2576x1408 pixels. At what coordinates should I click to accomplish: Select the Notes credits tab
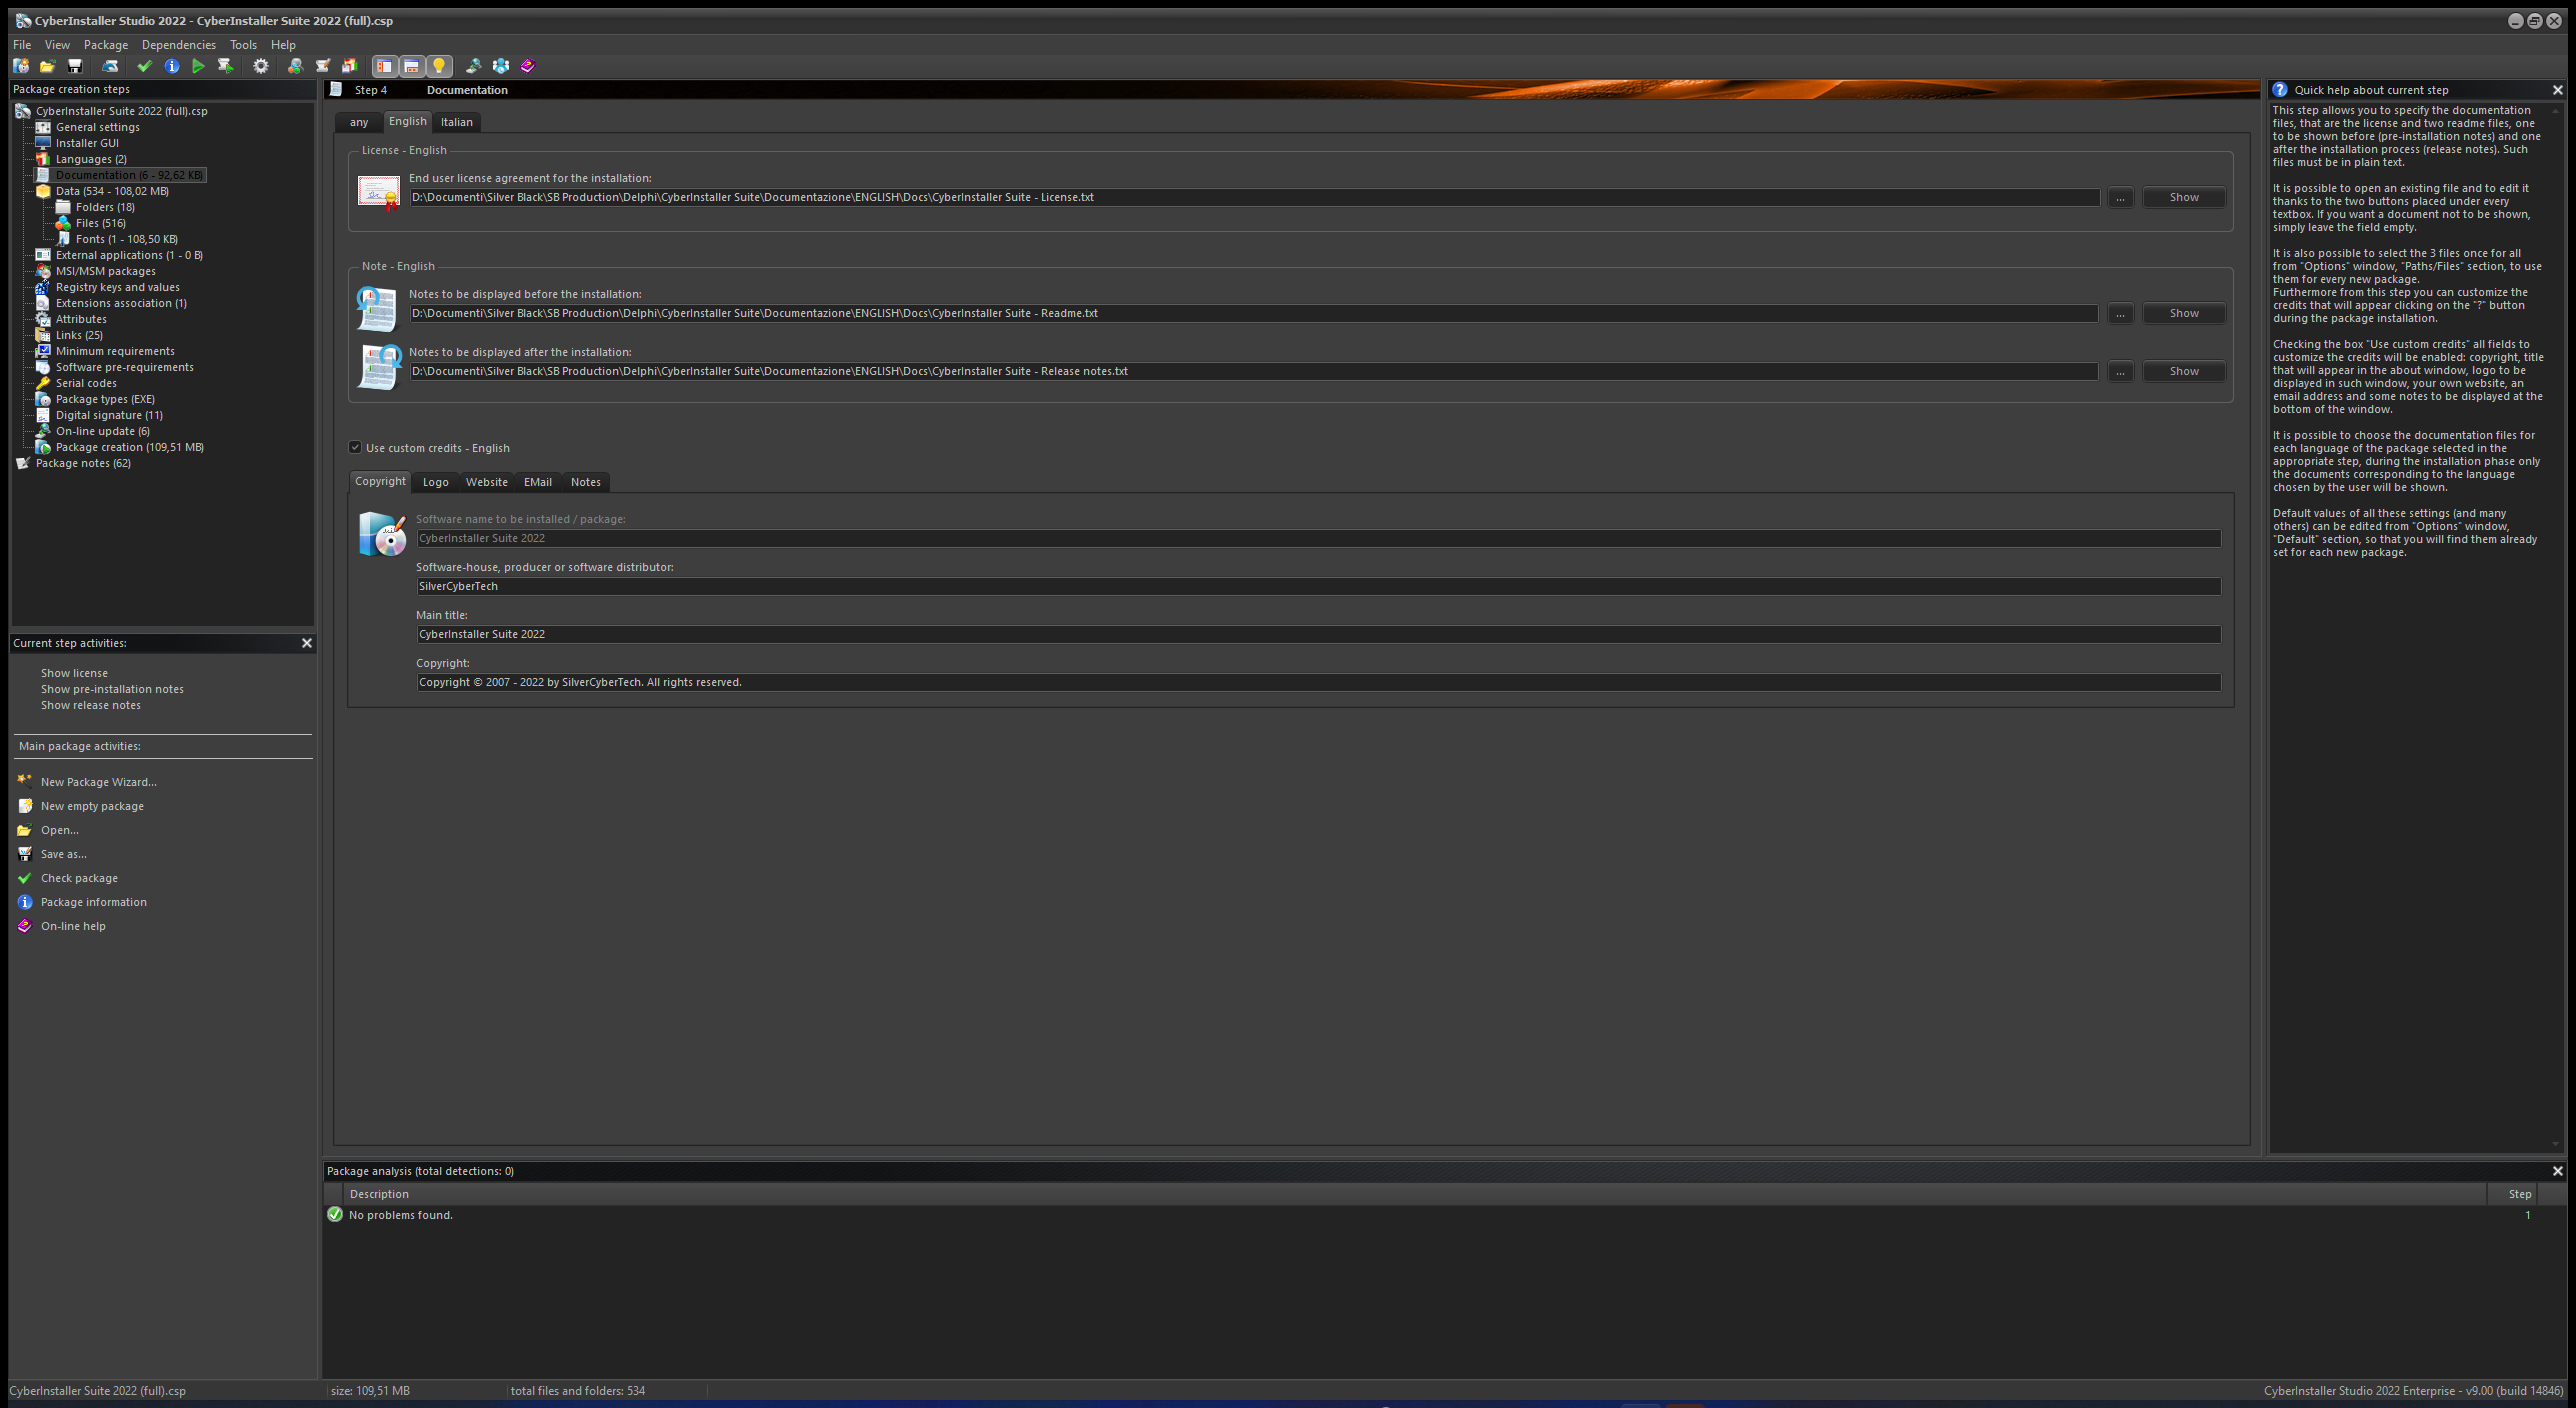click(586, 482)
